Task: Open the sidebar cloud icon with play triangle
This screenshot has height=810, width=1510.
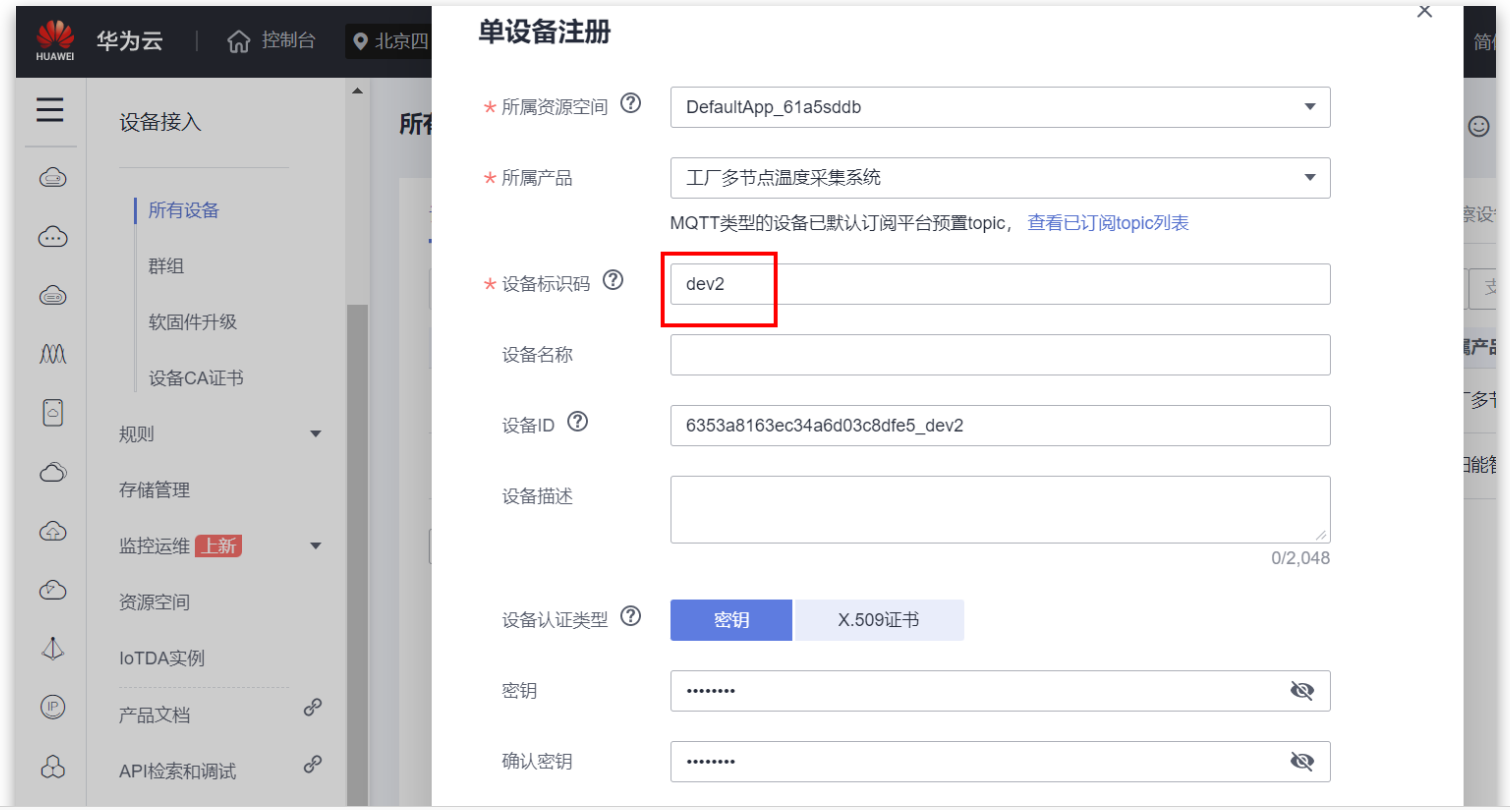Action: coord(52,589)
